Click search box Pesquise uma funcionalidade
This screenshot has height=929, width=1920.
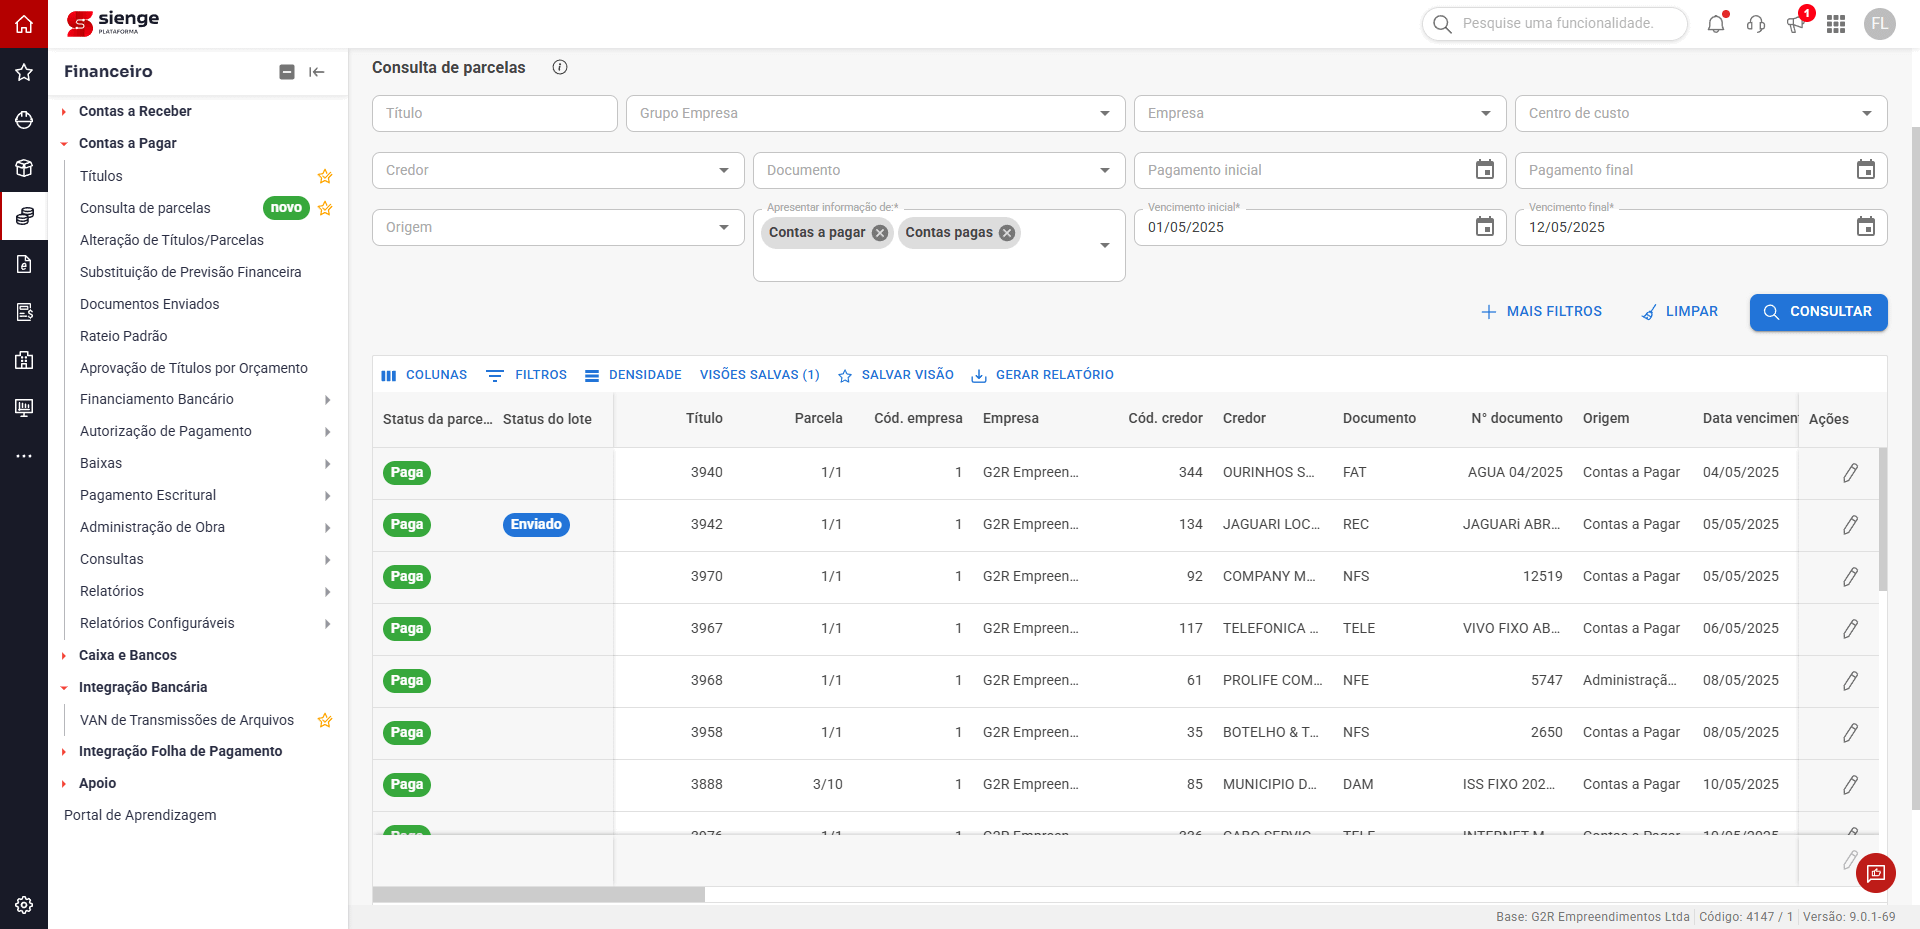pos(1555,23)
